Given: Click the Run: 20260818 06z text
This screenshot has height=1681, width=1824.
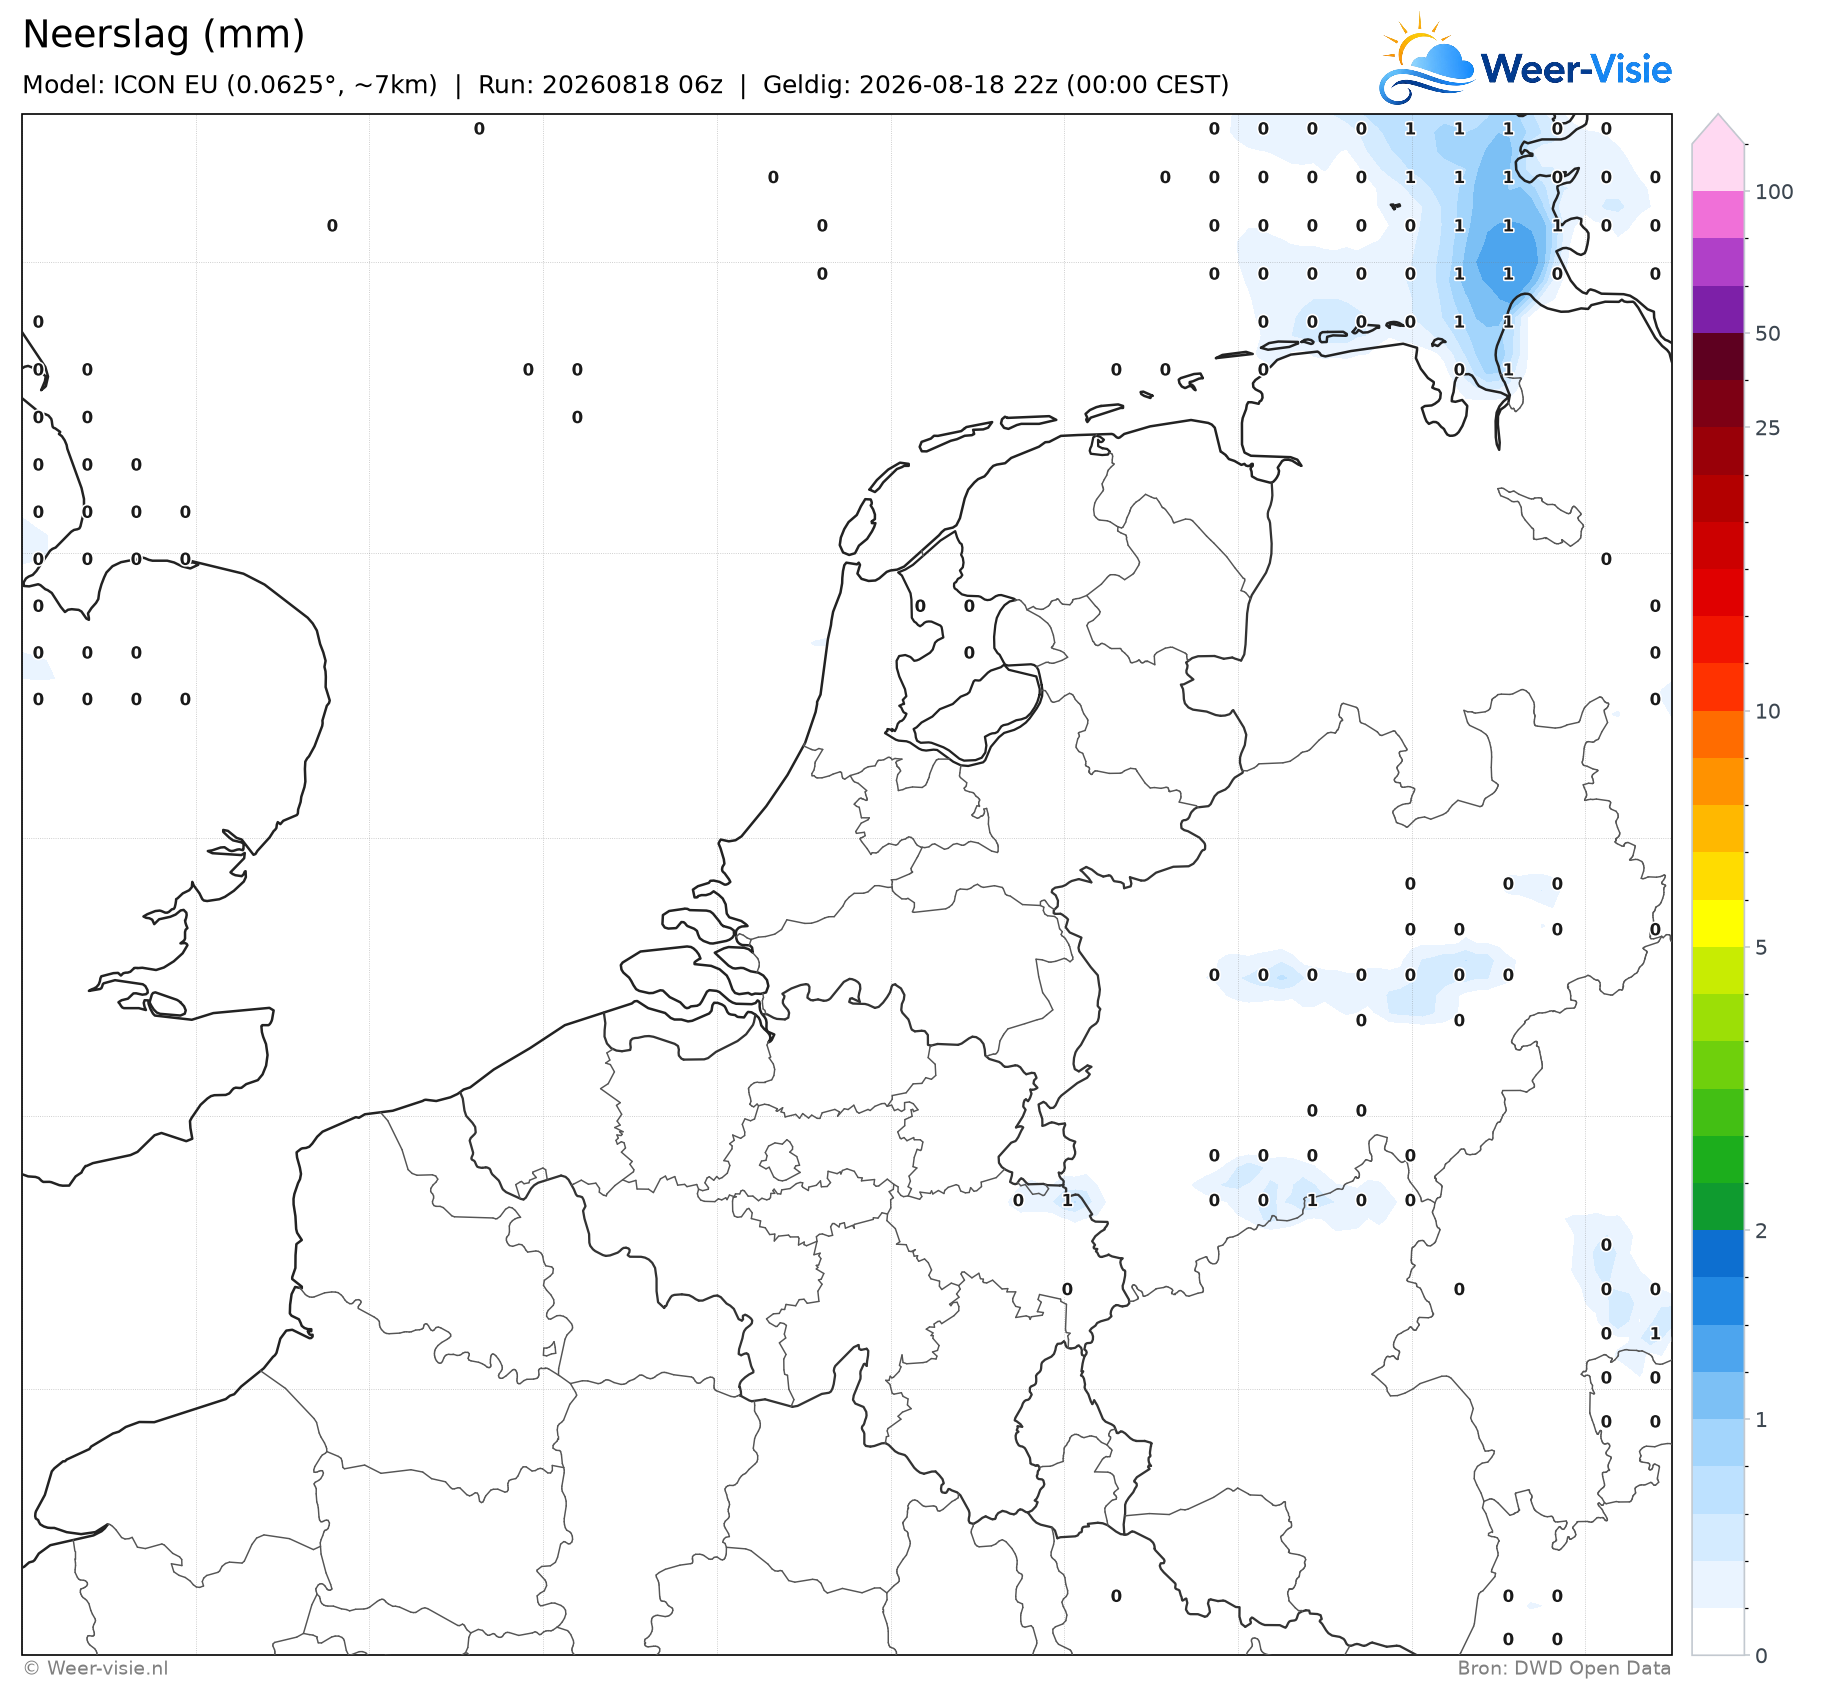Looking at the screenshot, I should 600,85.
